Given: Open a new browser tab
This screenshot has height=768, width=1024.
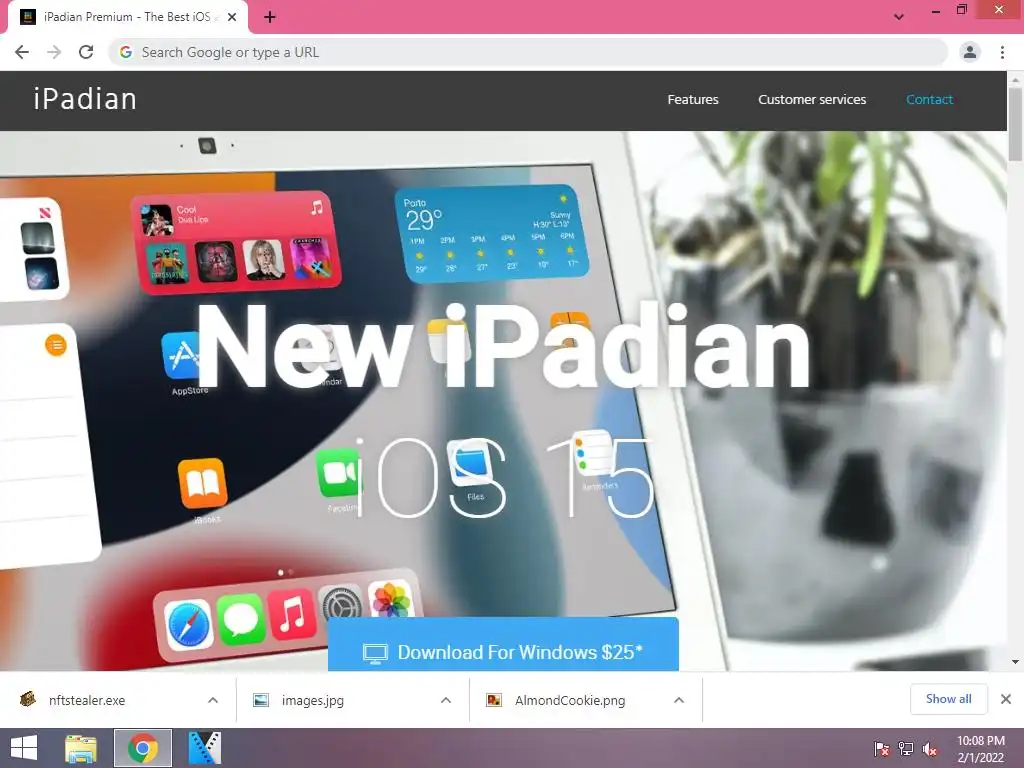Looking at the screenshot, I should [270, 17].
